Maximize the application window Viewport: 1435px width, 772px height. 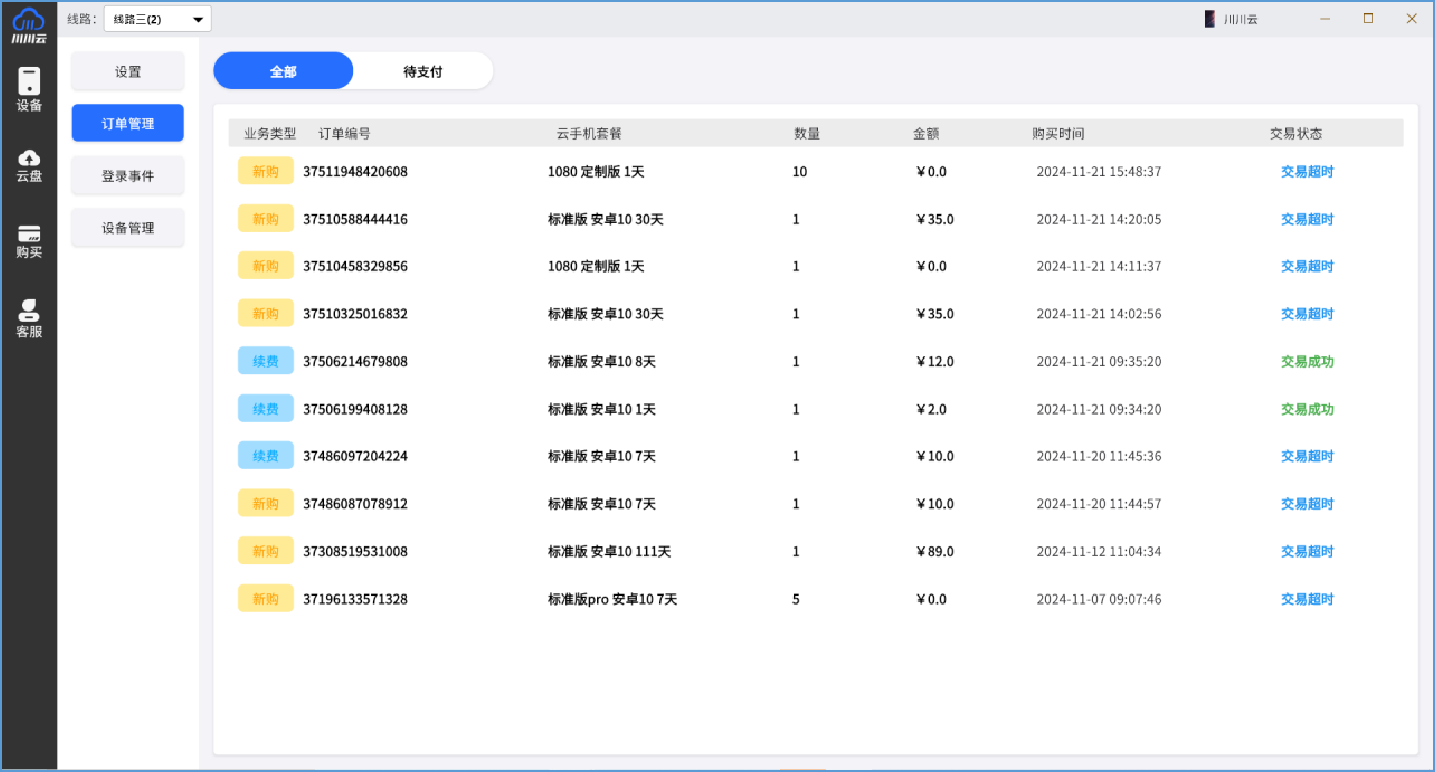point(1368,19)
